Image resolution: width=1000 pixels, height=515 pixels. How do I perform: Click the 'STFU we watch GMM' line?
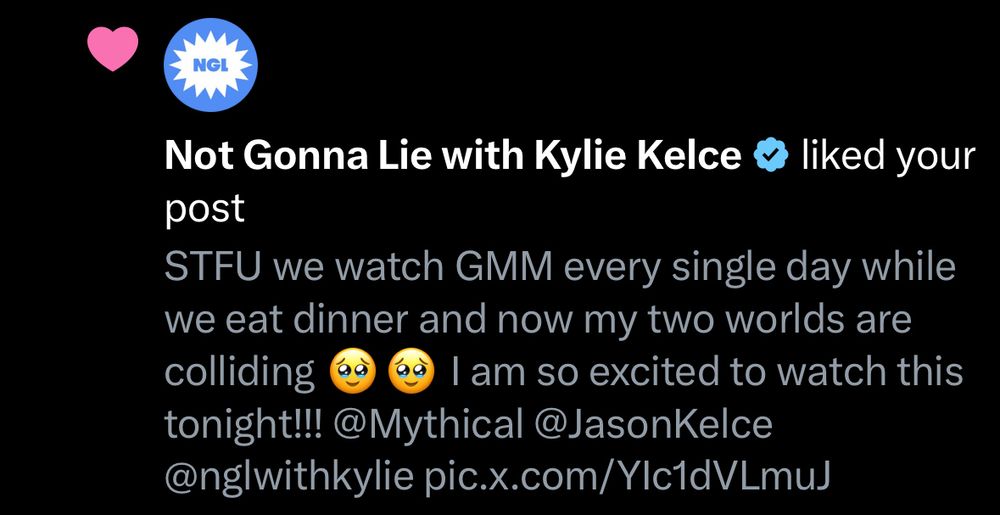pyautogui.click(x=560, y=268)
